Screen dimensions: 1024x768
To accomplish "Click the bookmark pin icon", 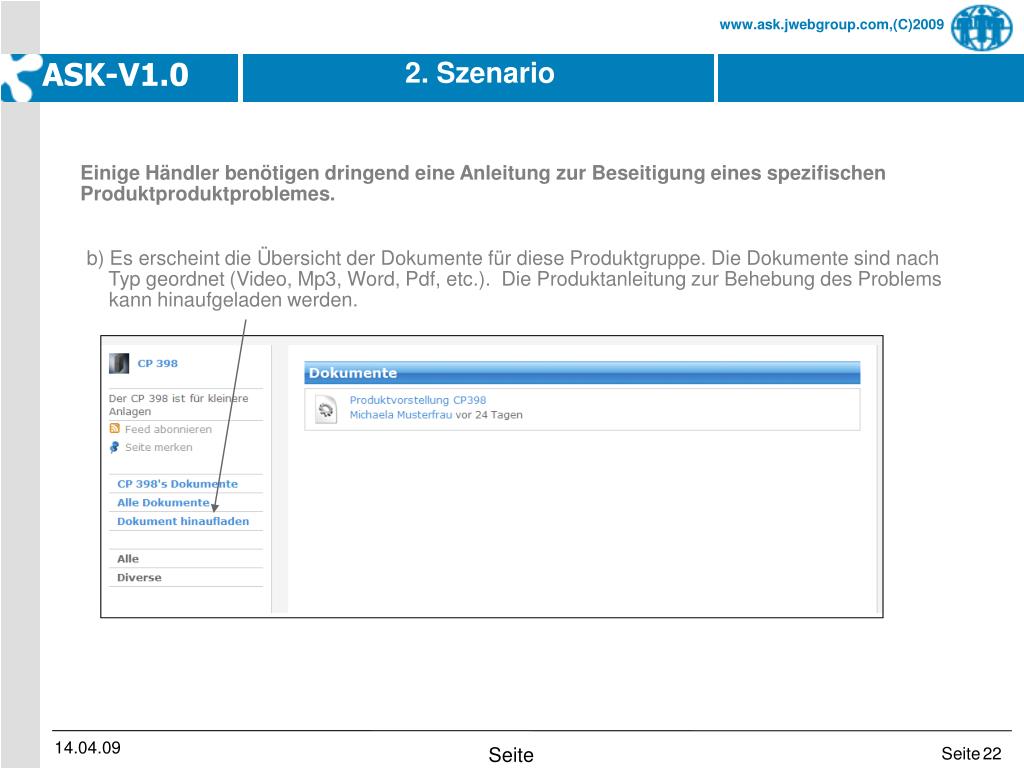I will click(114, 447).
